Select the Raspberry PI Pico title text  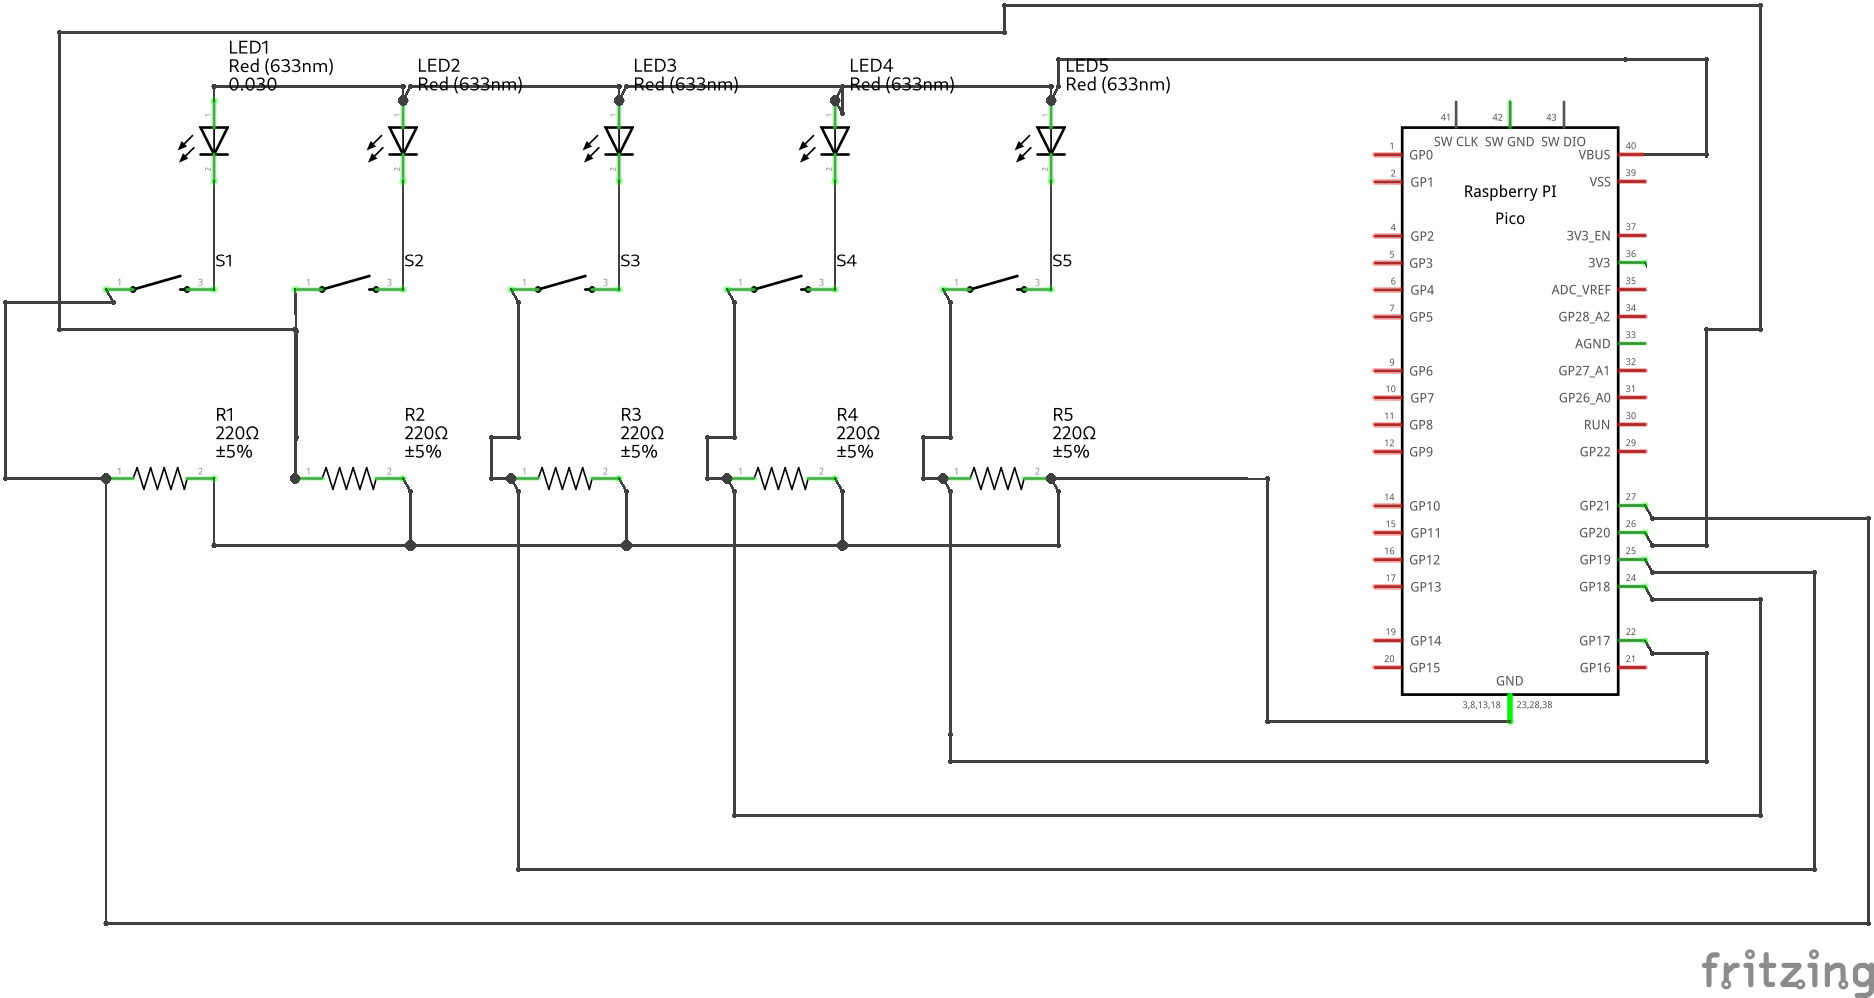coord(1509,204)
